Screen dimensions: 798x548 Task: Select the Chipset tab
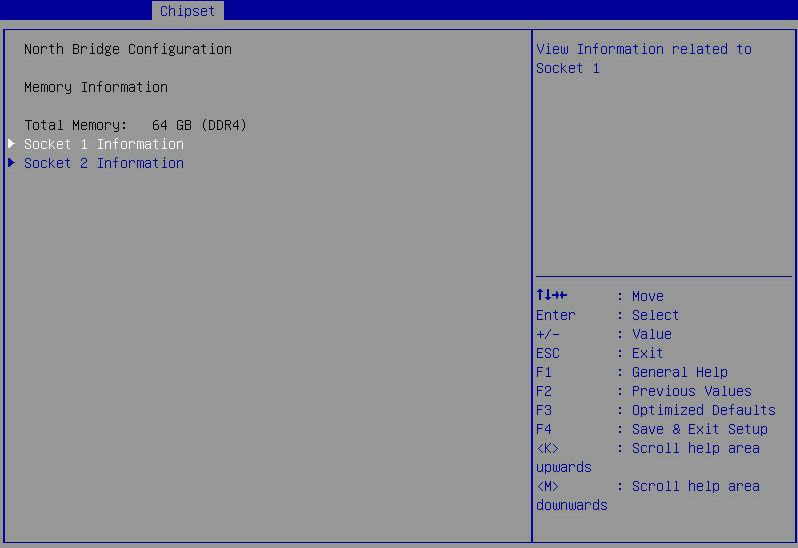(x=187, y=11)
